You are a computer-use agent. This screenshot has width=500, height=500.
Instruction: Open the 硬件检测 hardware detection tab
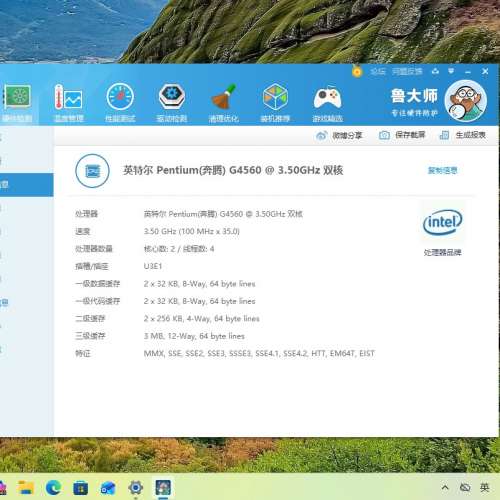click(17, 103)
